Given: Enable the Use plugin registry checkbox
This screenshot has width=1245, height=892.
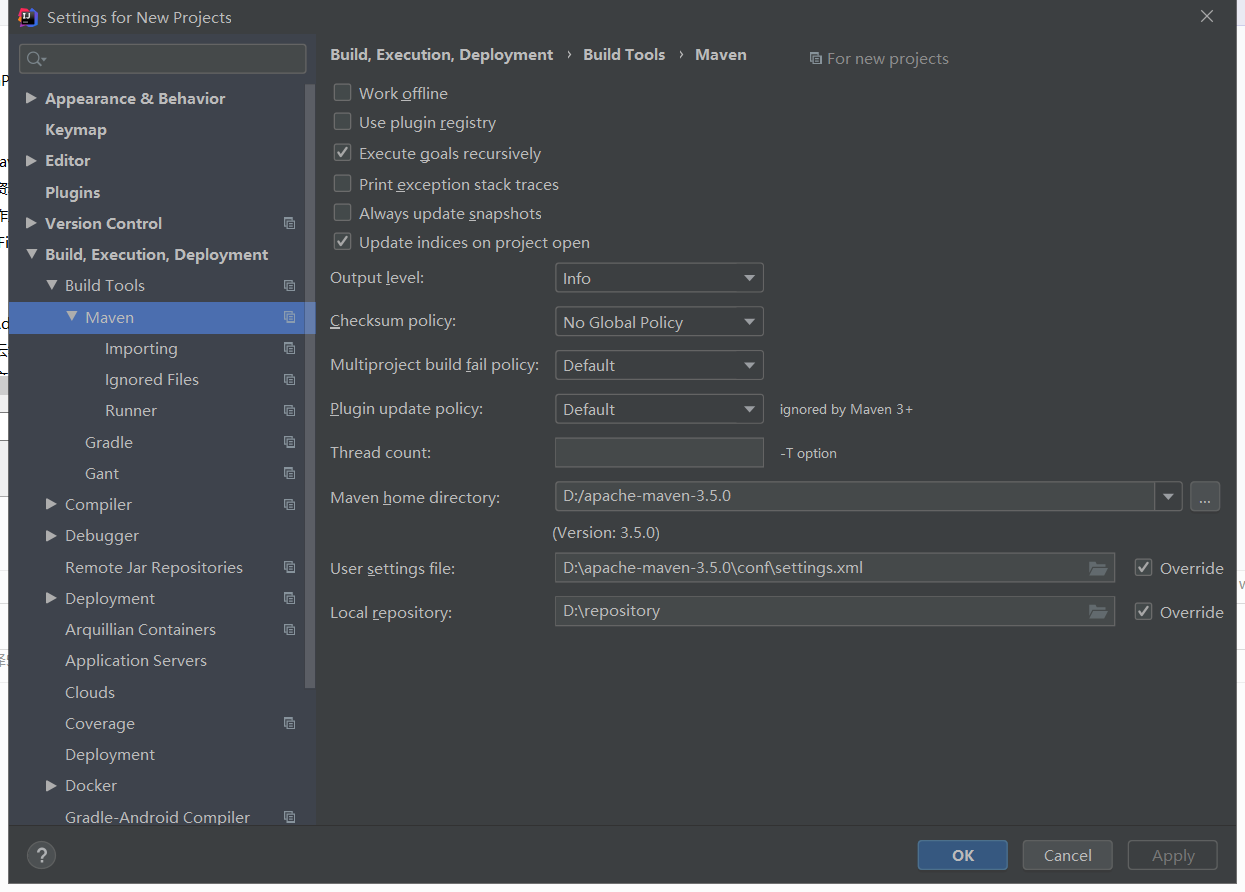Looking at the screenshot, I should 342,122.
